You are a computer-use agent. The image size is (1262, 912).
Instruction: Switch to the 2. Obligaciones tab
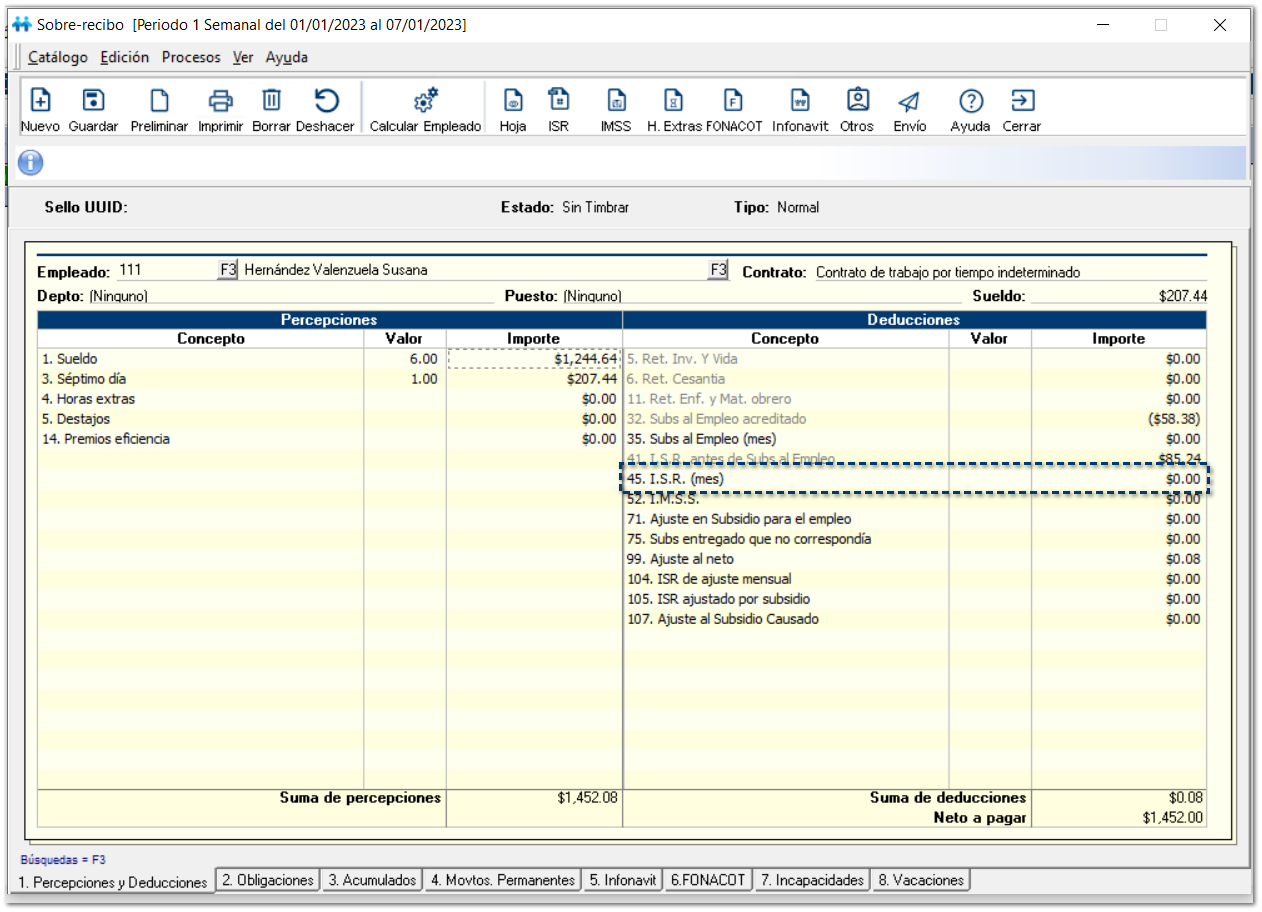267,880
